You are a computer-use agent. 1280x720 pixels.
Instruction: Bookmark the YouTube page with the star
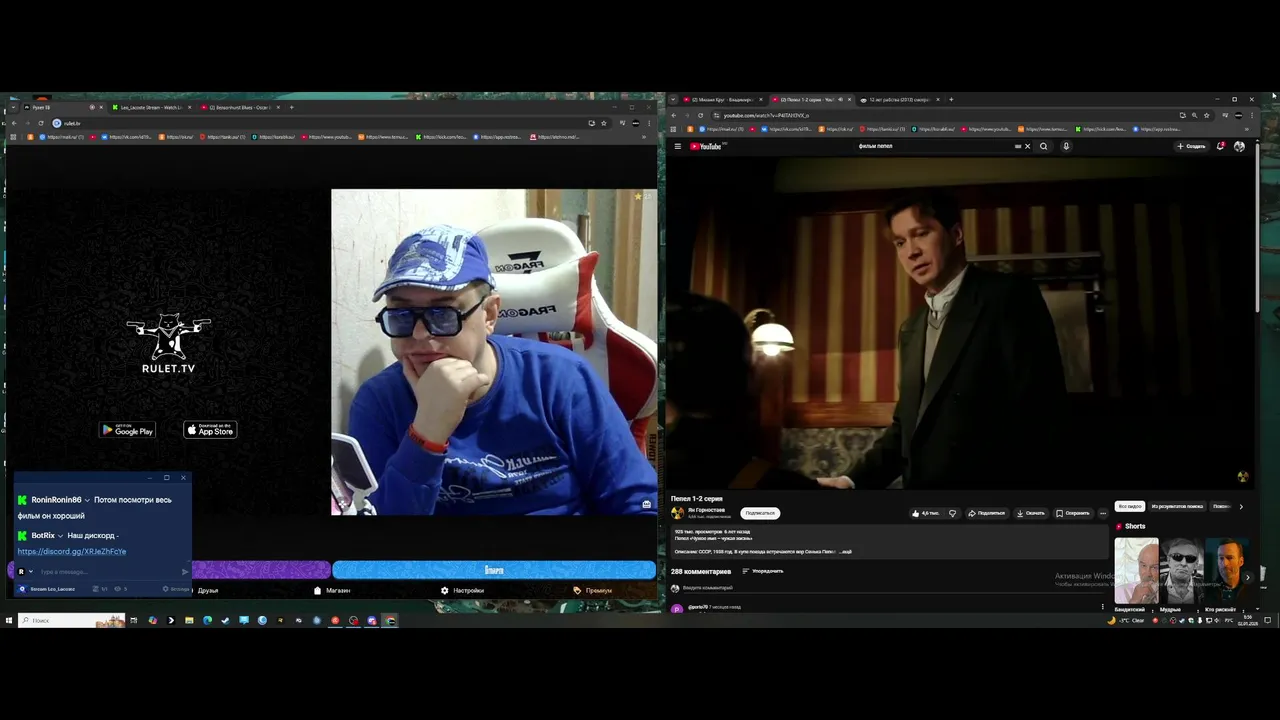pos(1206,115)
